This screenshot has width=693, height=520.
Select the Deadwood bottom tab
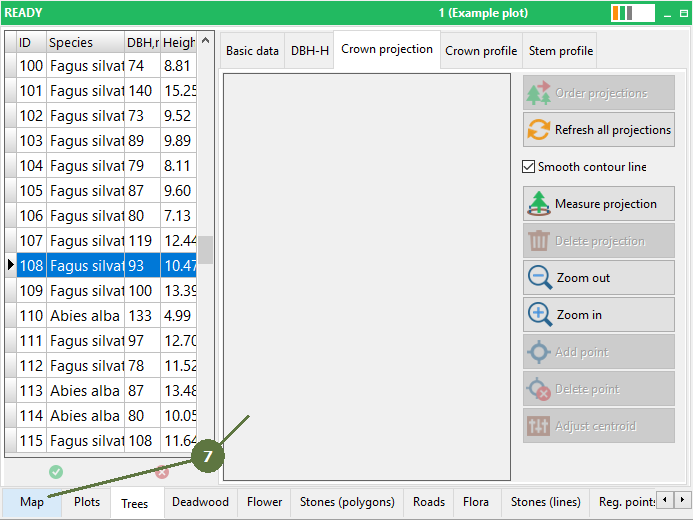[200, 502]
